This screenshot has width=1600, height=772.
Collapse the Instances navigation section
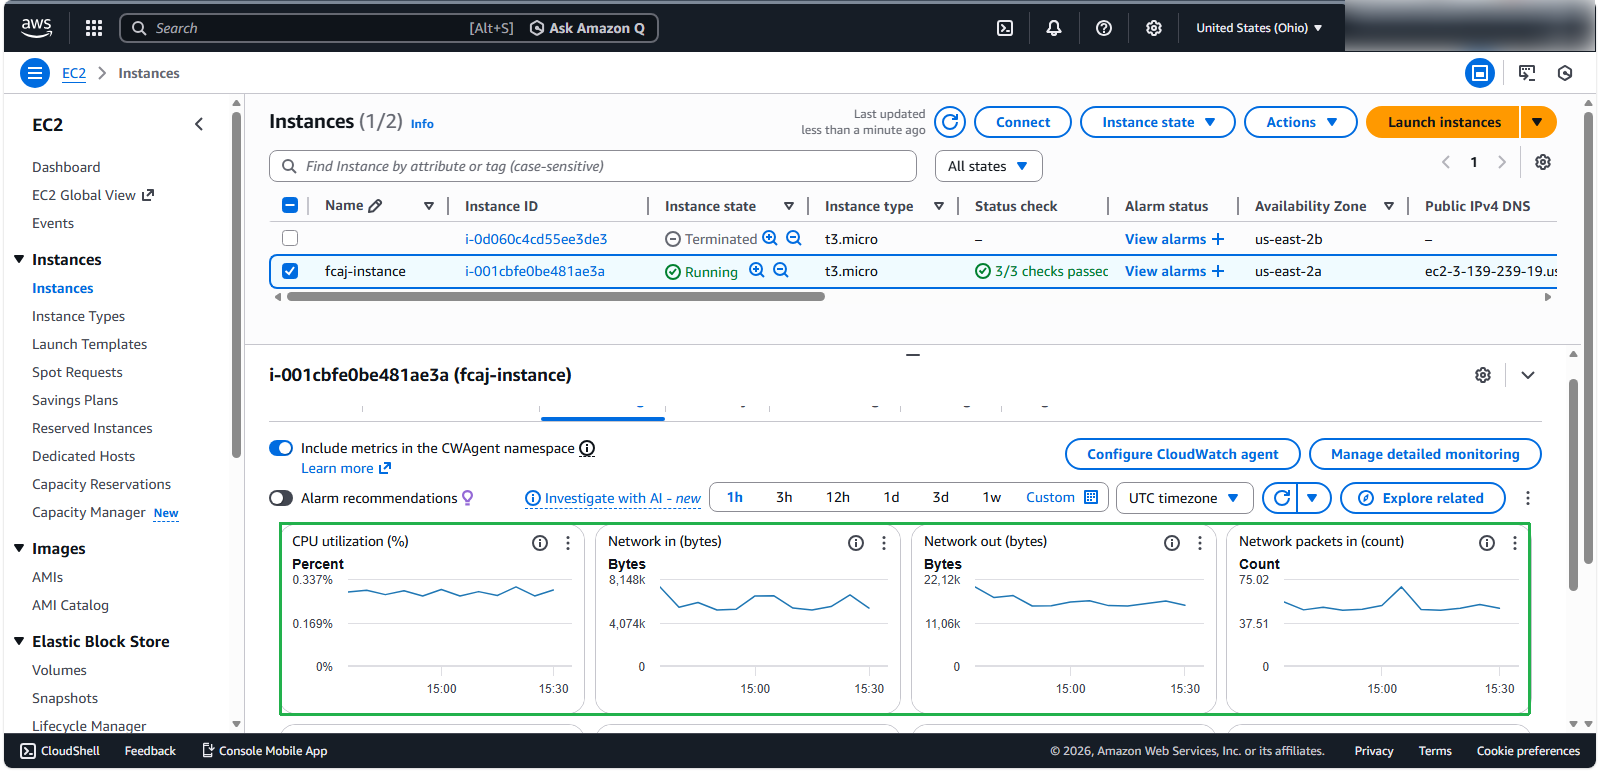tap(19, 259)
